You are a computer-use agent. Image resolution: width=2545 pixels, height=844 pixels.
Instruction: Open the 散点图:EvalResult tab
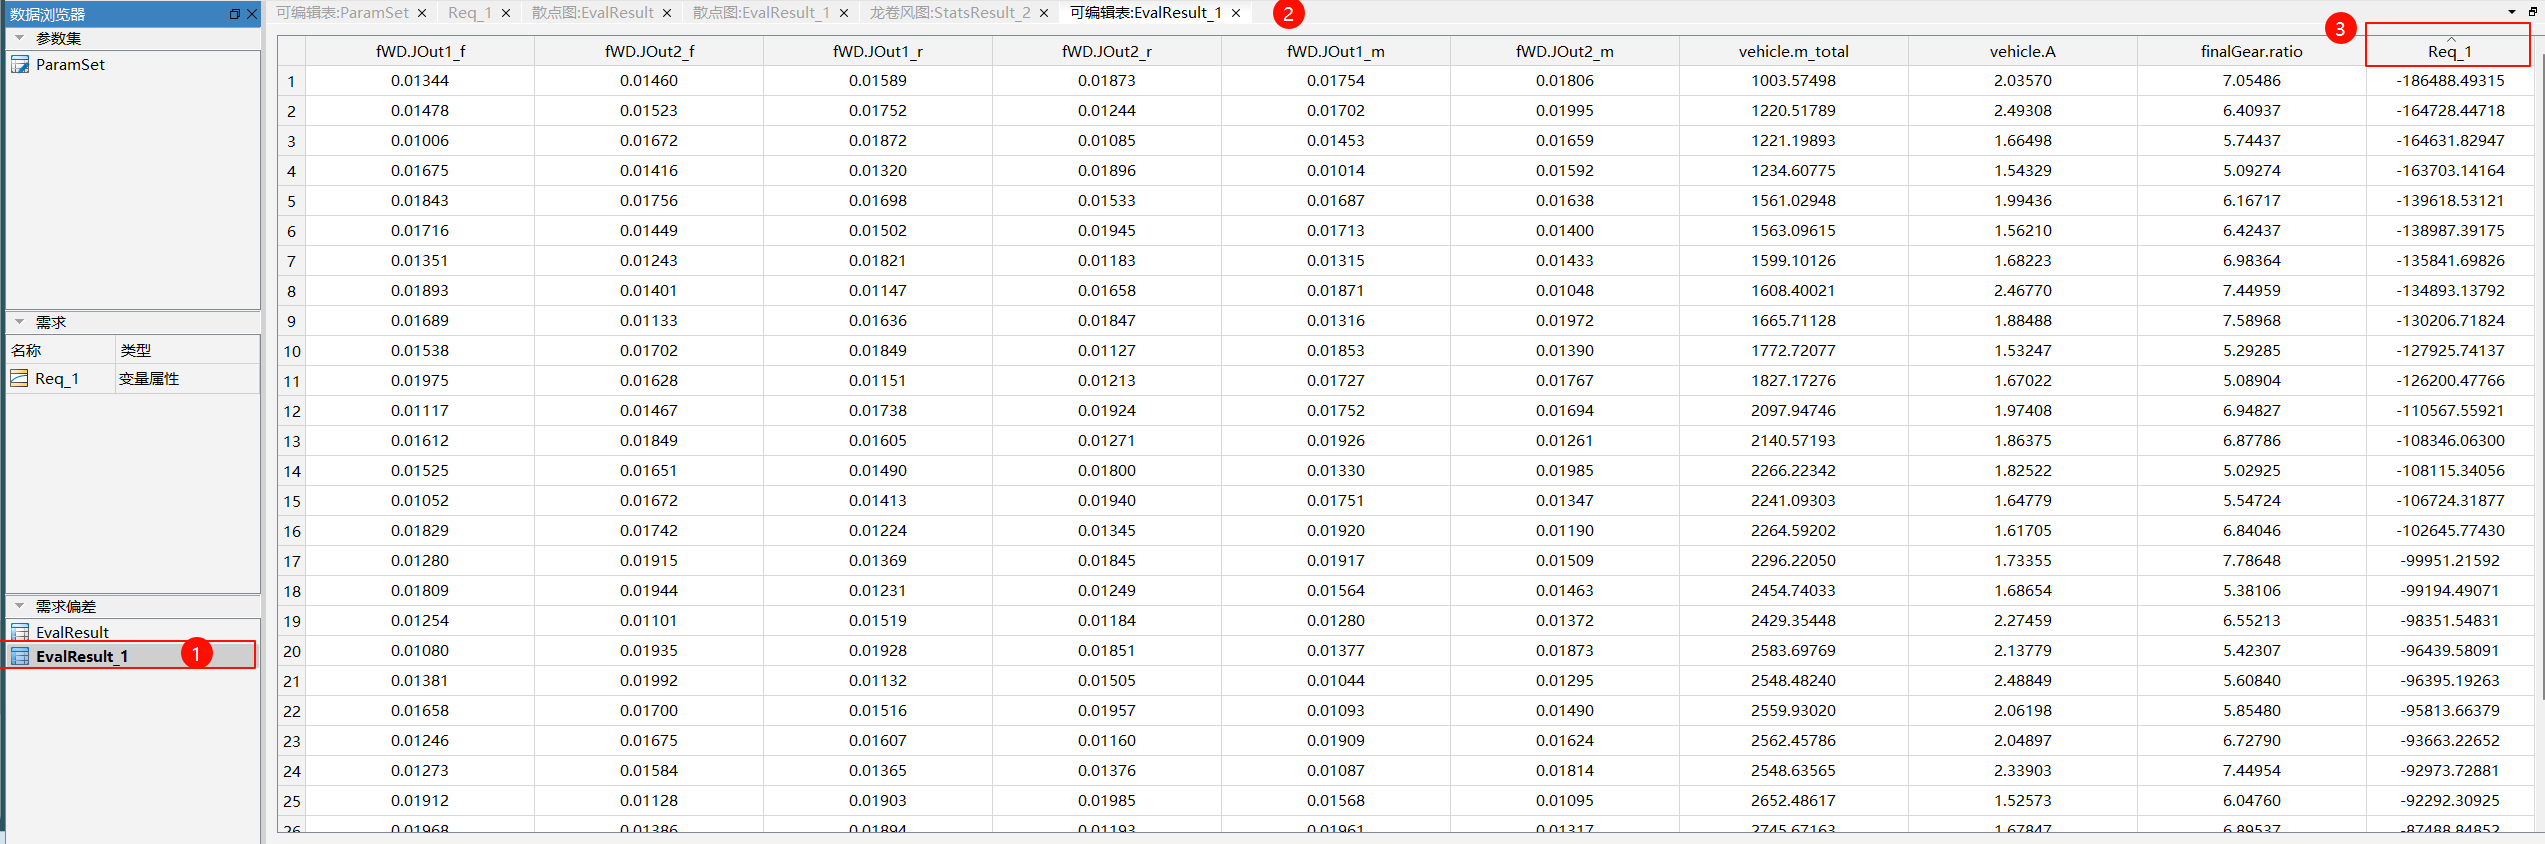point(592,13)
